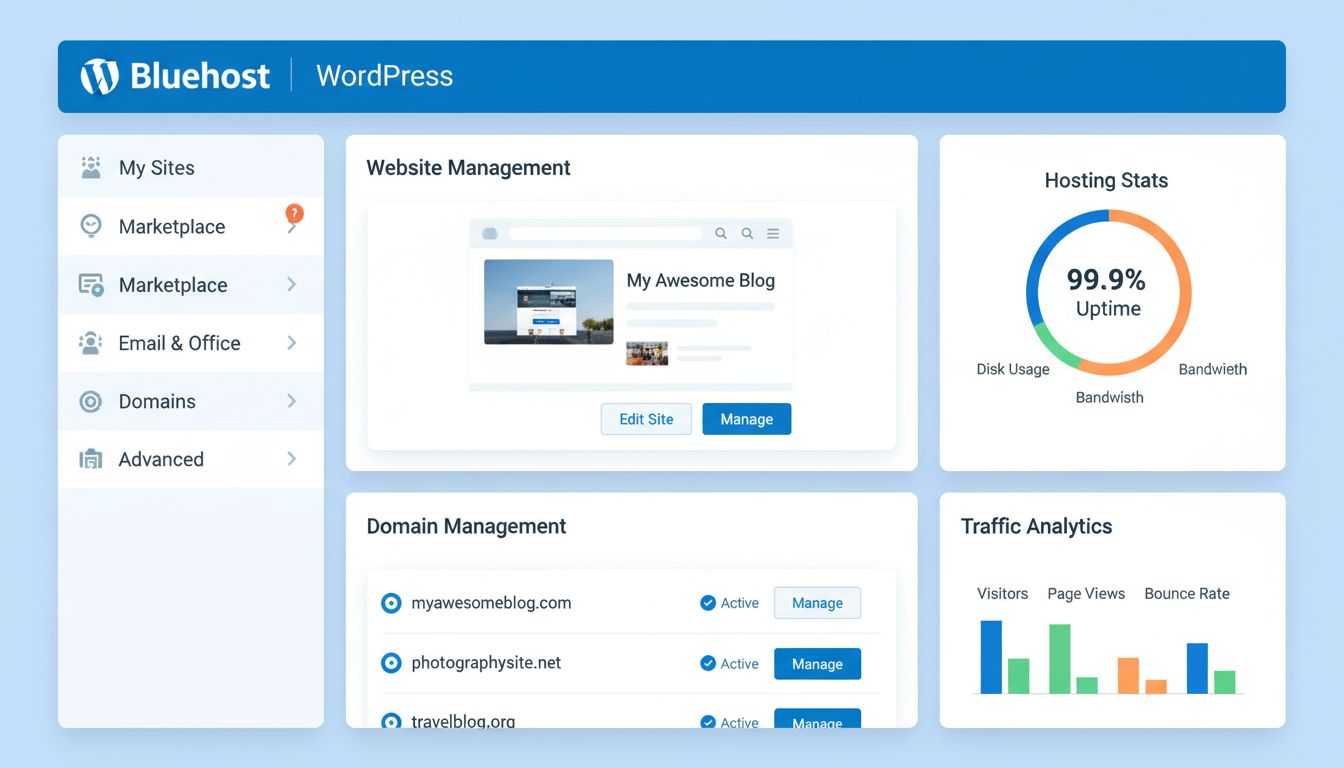This screenshot has height=768, width=1344.
Task: Select the circle marker beside travelblog.org
Action: pyautogui.click(x=391, y=720)
